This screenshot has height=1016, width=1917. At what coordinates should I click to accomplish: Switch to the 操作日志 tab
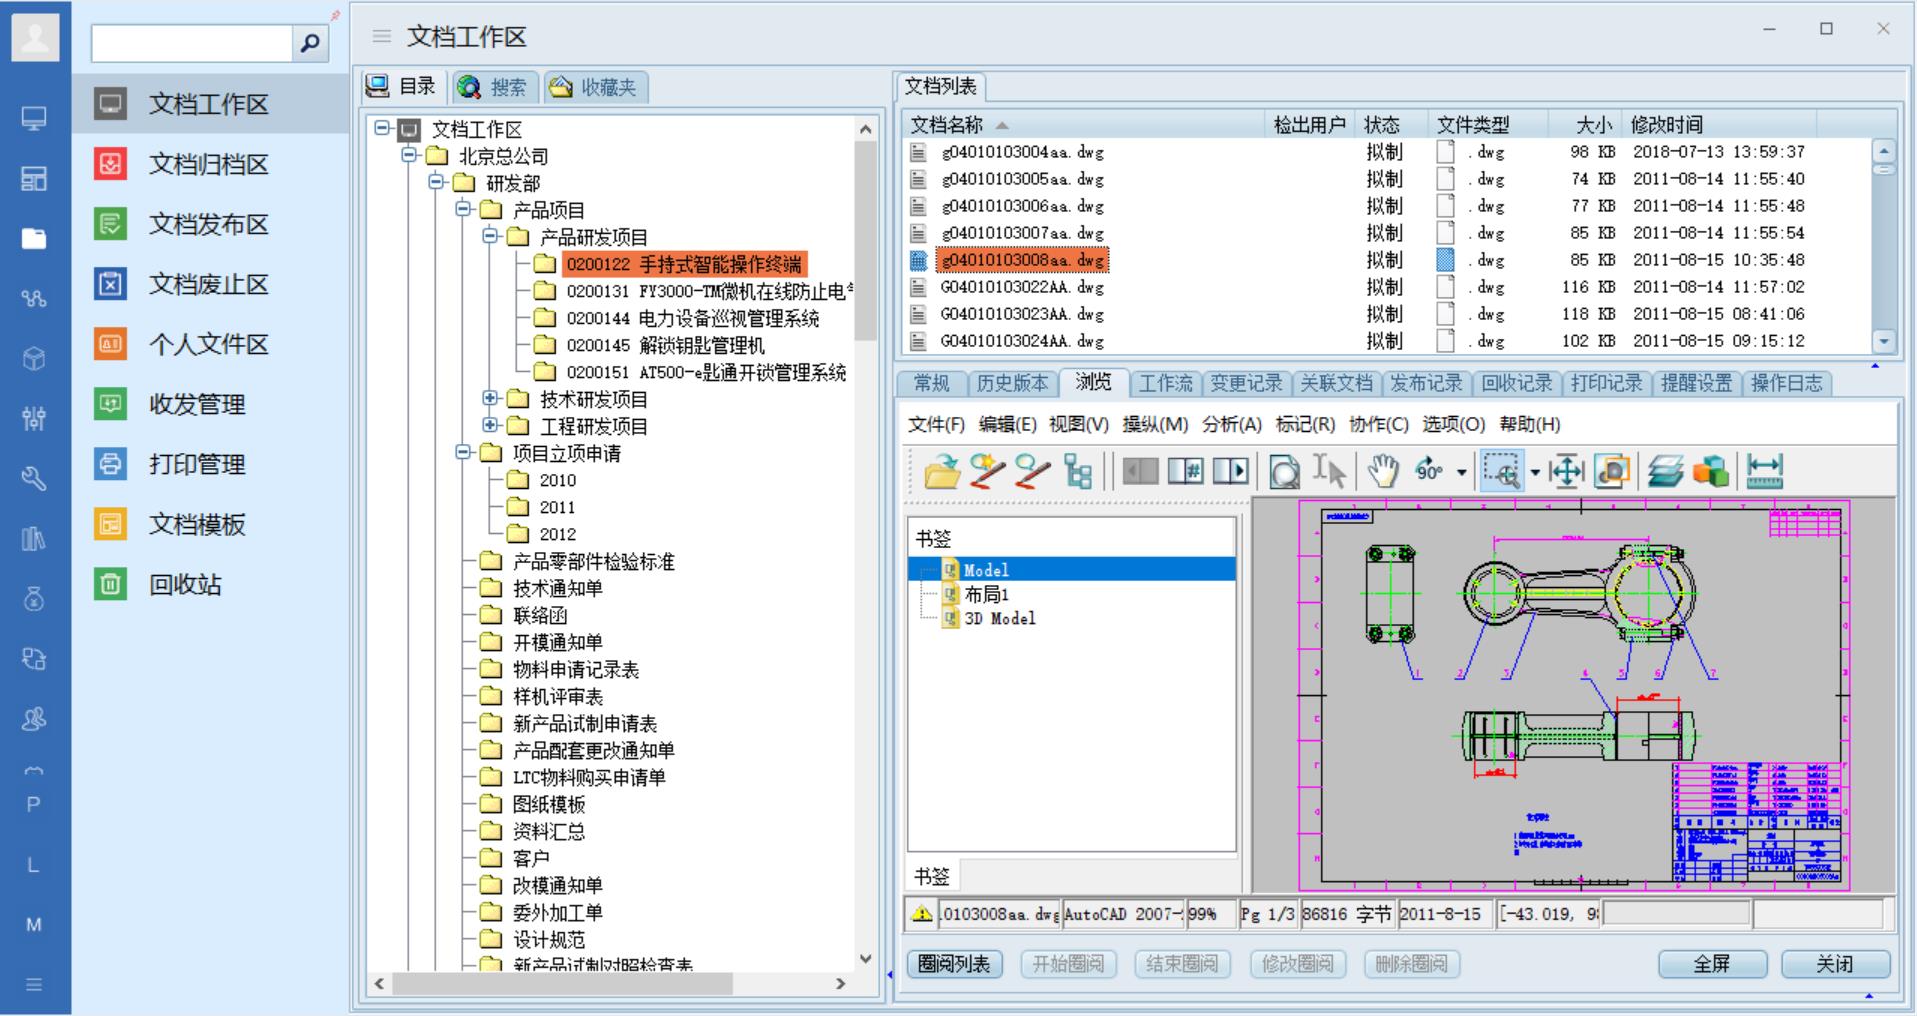tap(1786, 383)
